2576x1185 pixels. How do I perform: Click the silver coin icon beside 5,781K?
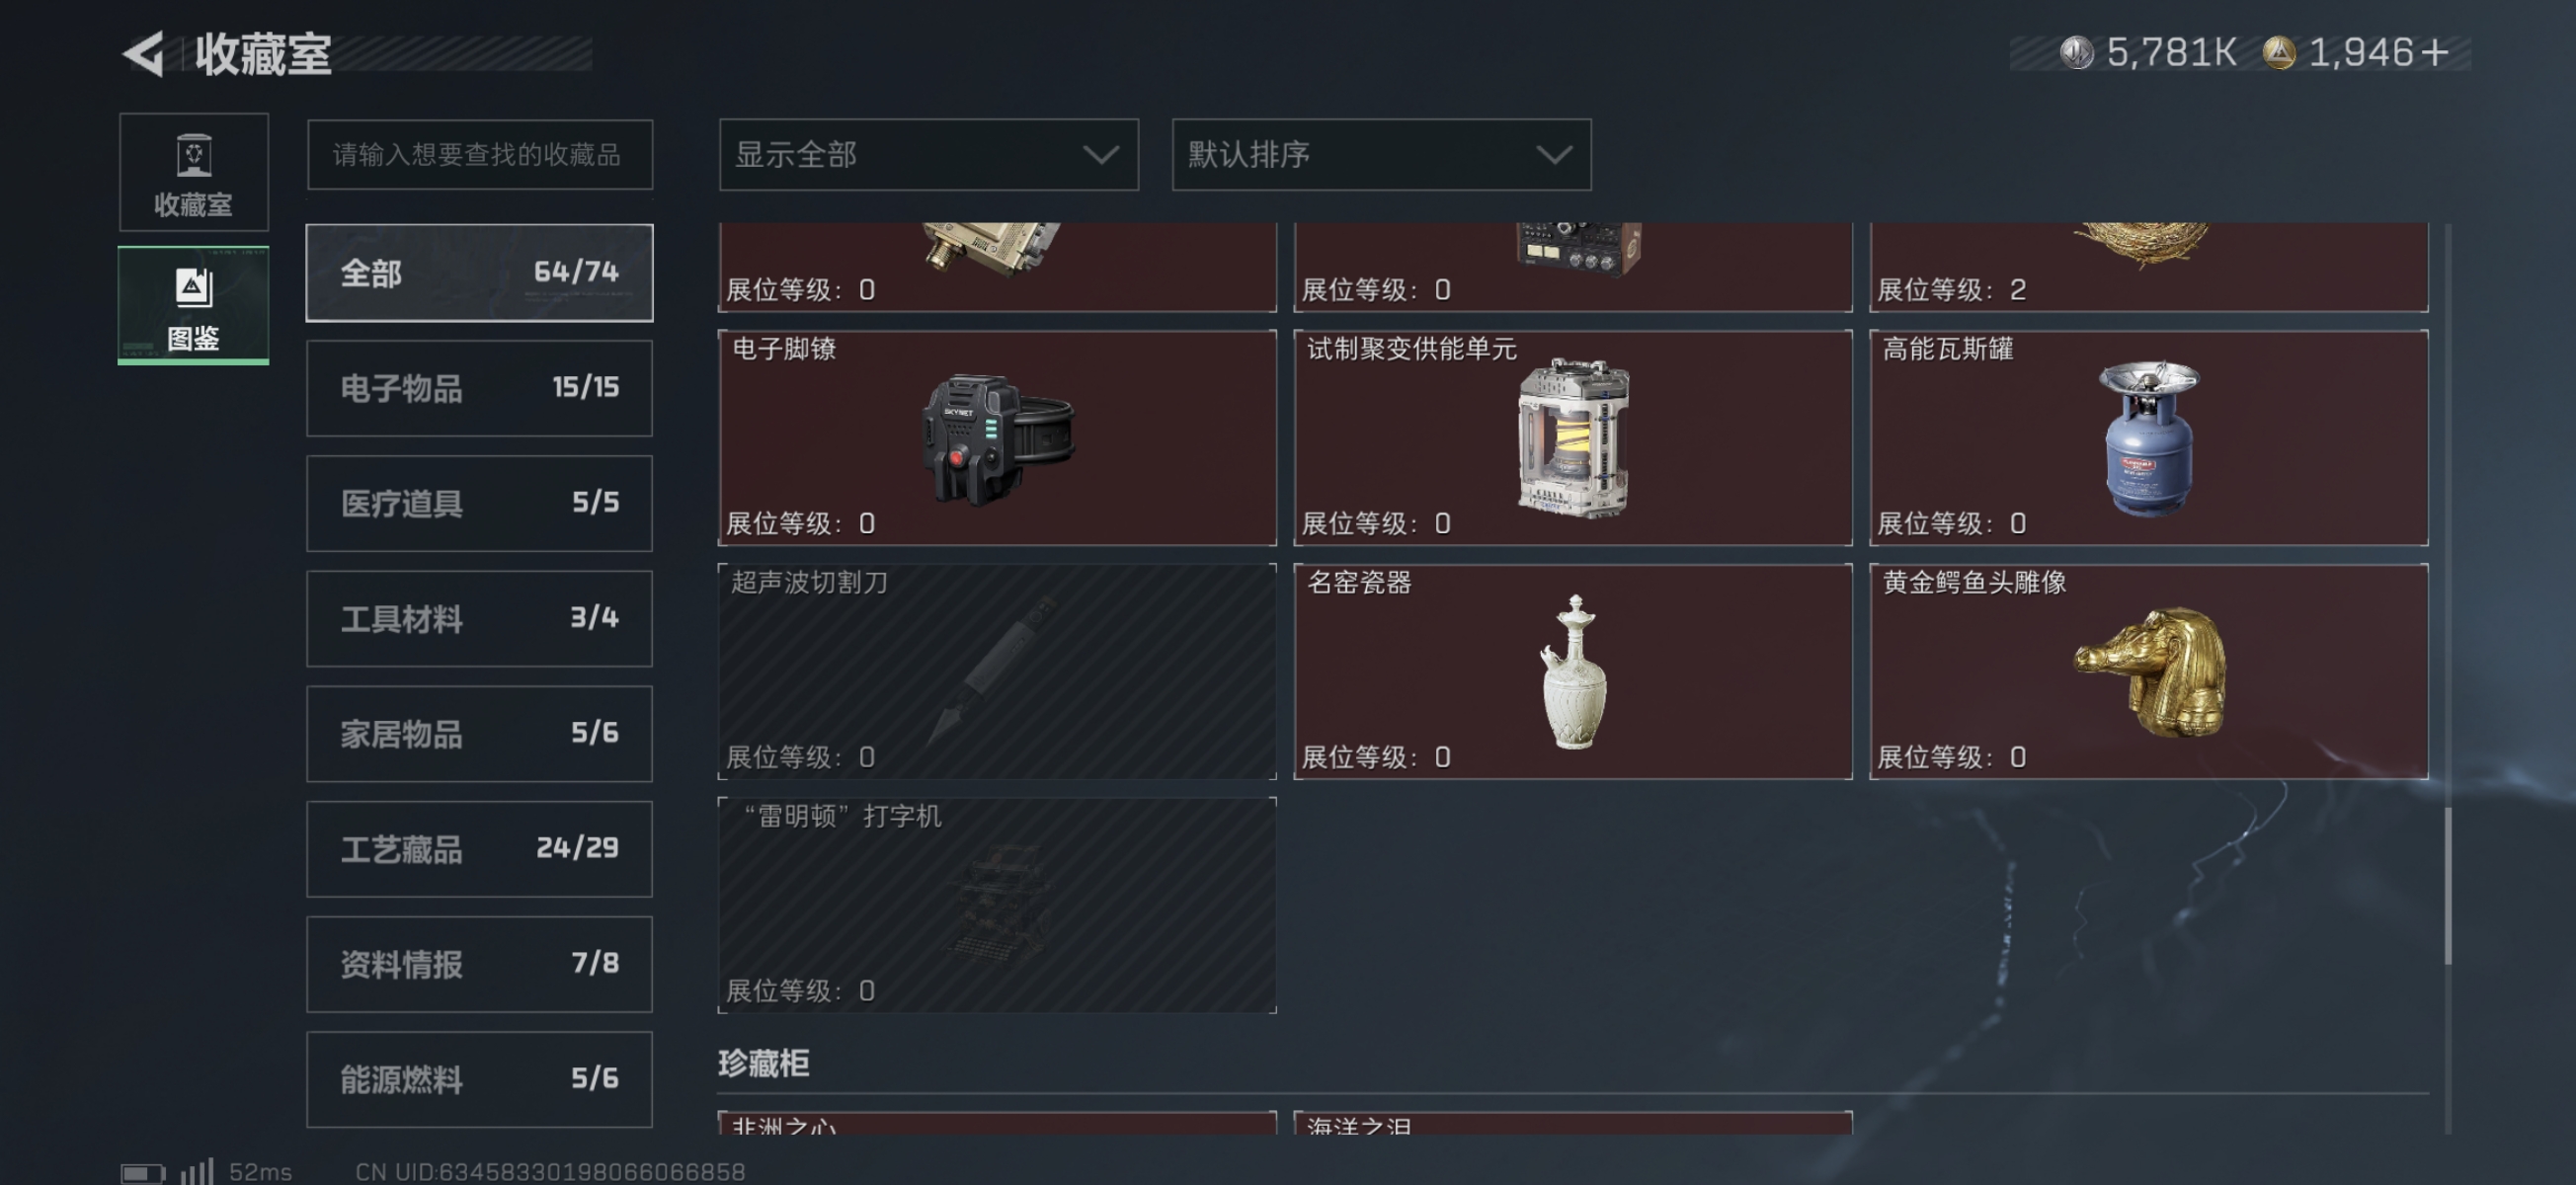[x=2077, y=52]
